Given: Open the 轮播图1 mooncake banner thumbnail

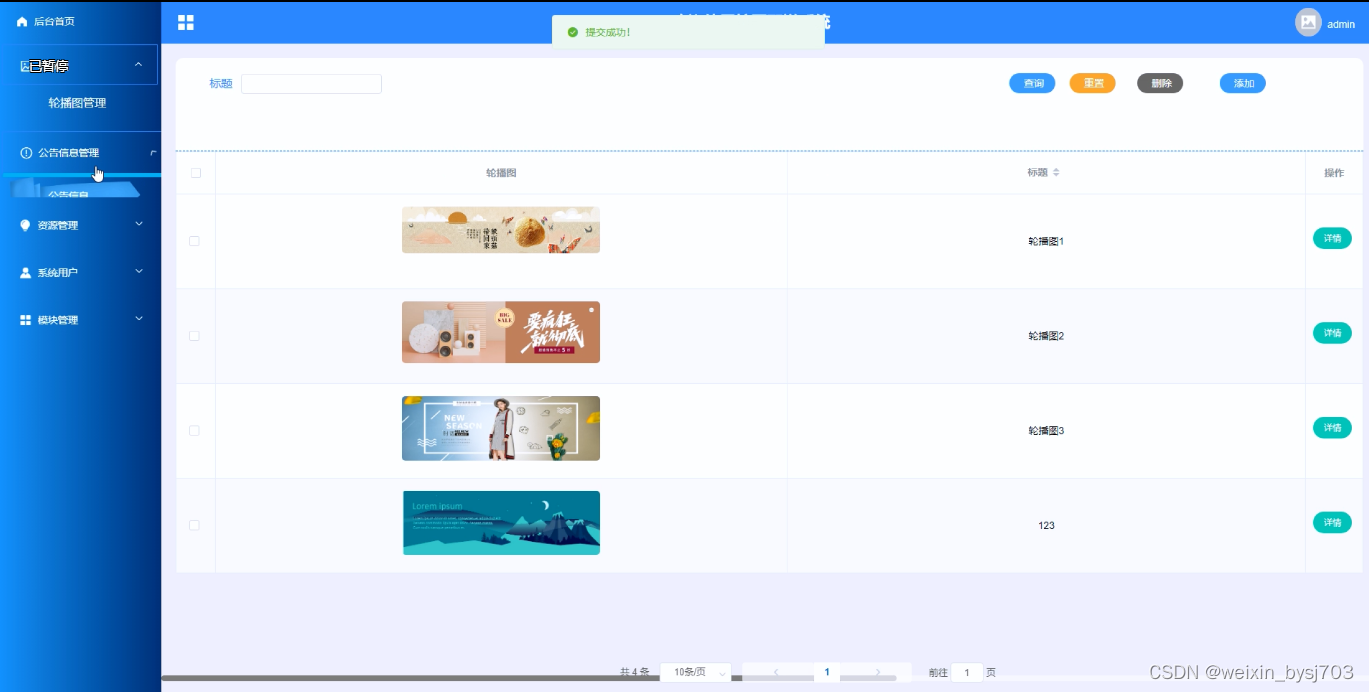Looking at the screenshot, I should pyautogui.click(x=501, y=230).
